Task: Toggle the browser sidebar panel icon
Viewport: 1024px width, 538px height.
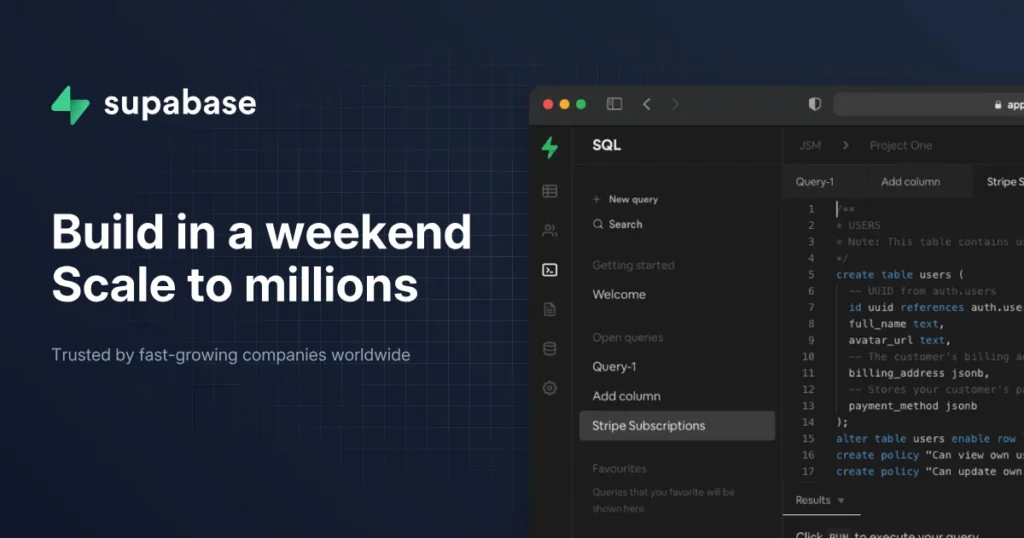Action: (x=615, y=104)
